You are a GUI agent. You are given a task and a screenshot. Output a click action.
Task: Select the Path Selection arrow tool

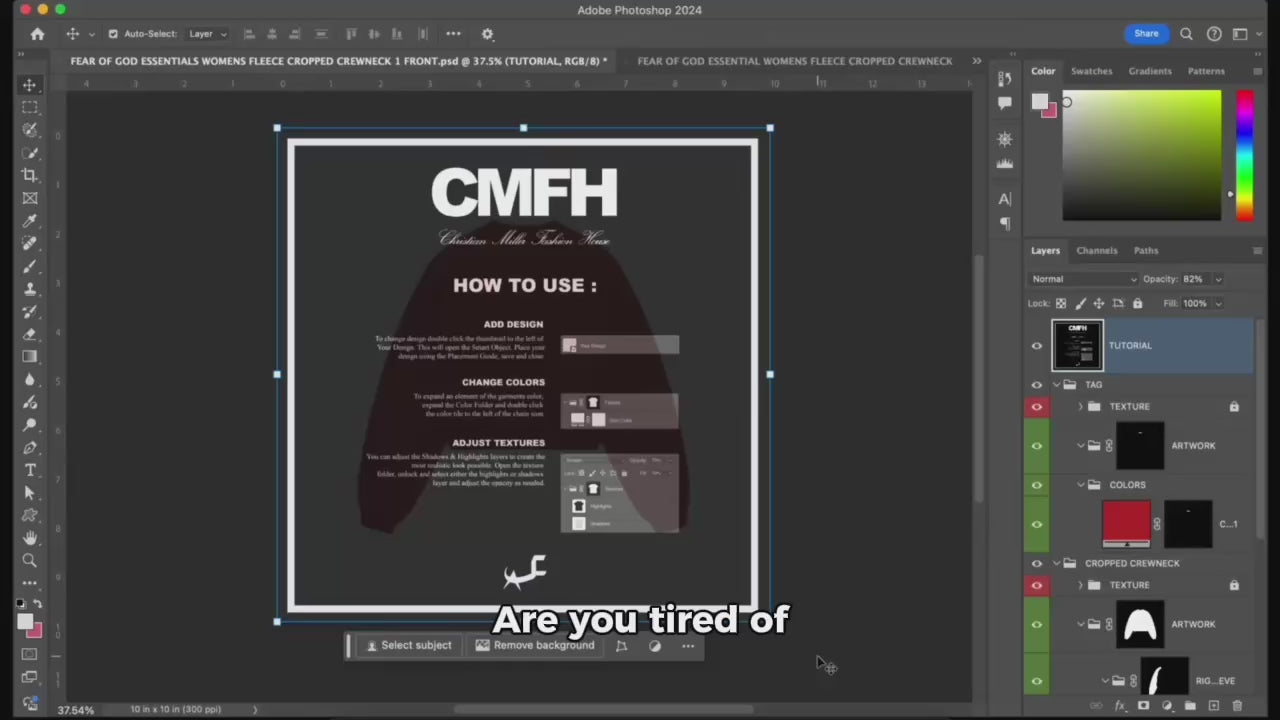[x=30, y=493]
